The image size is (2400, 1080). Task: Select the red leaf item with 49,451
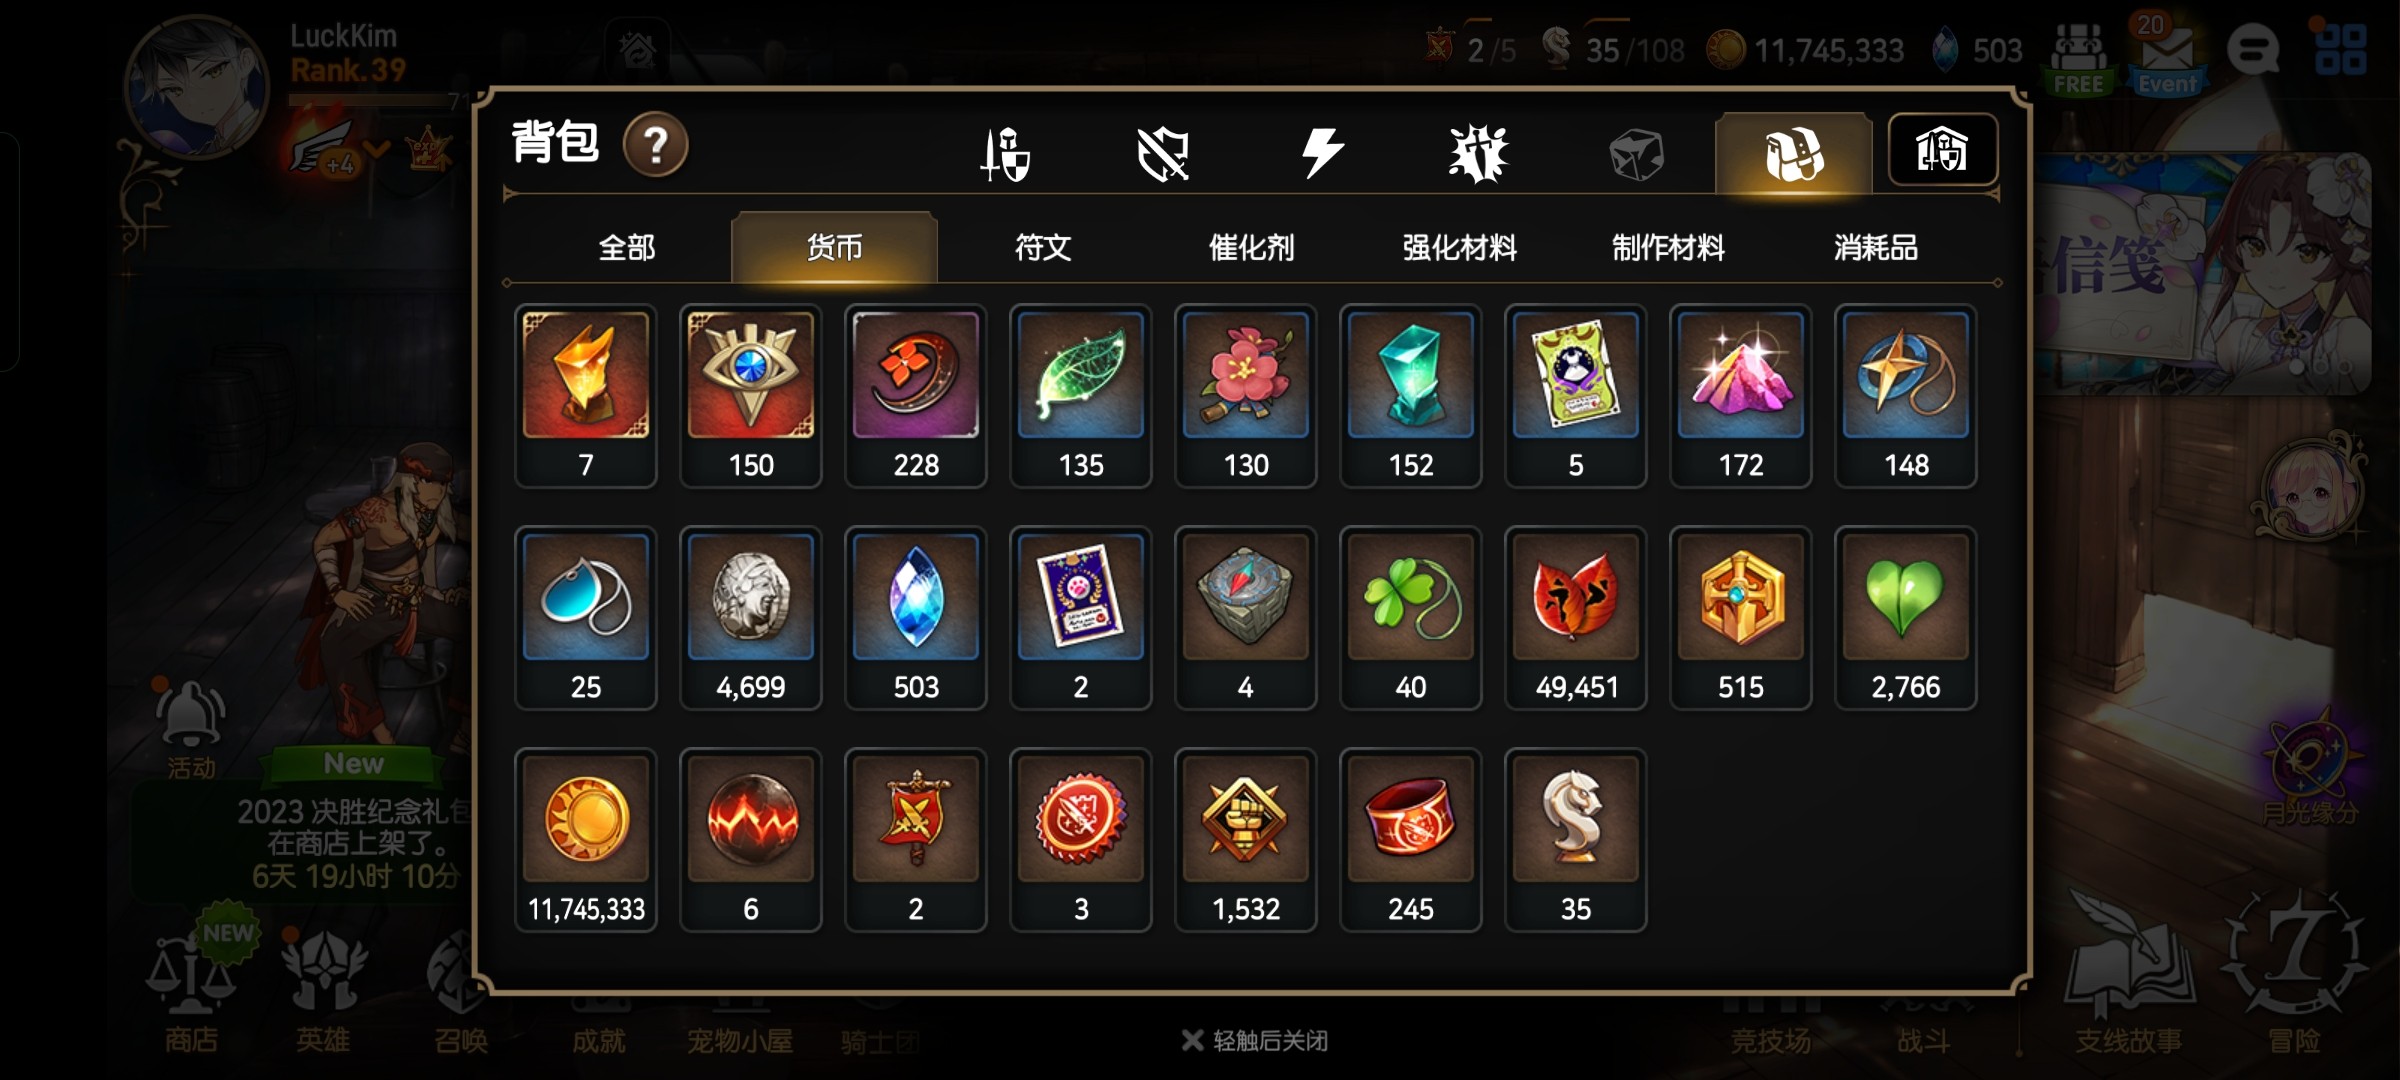click(x=1576, y=618)
